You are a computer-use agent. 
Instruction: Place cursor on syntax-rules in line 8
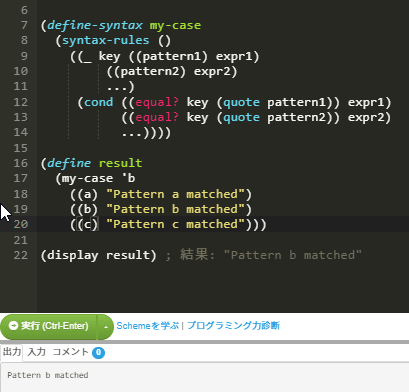click(106, 40)
